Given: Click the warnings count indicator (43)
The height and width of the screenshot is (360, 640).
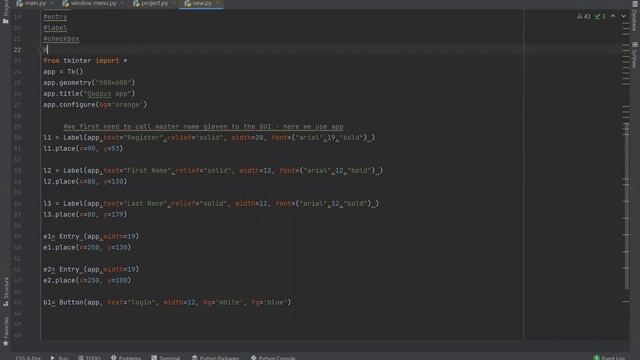Looking at the screenshot, I should [x=584, y=16].
